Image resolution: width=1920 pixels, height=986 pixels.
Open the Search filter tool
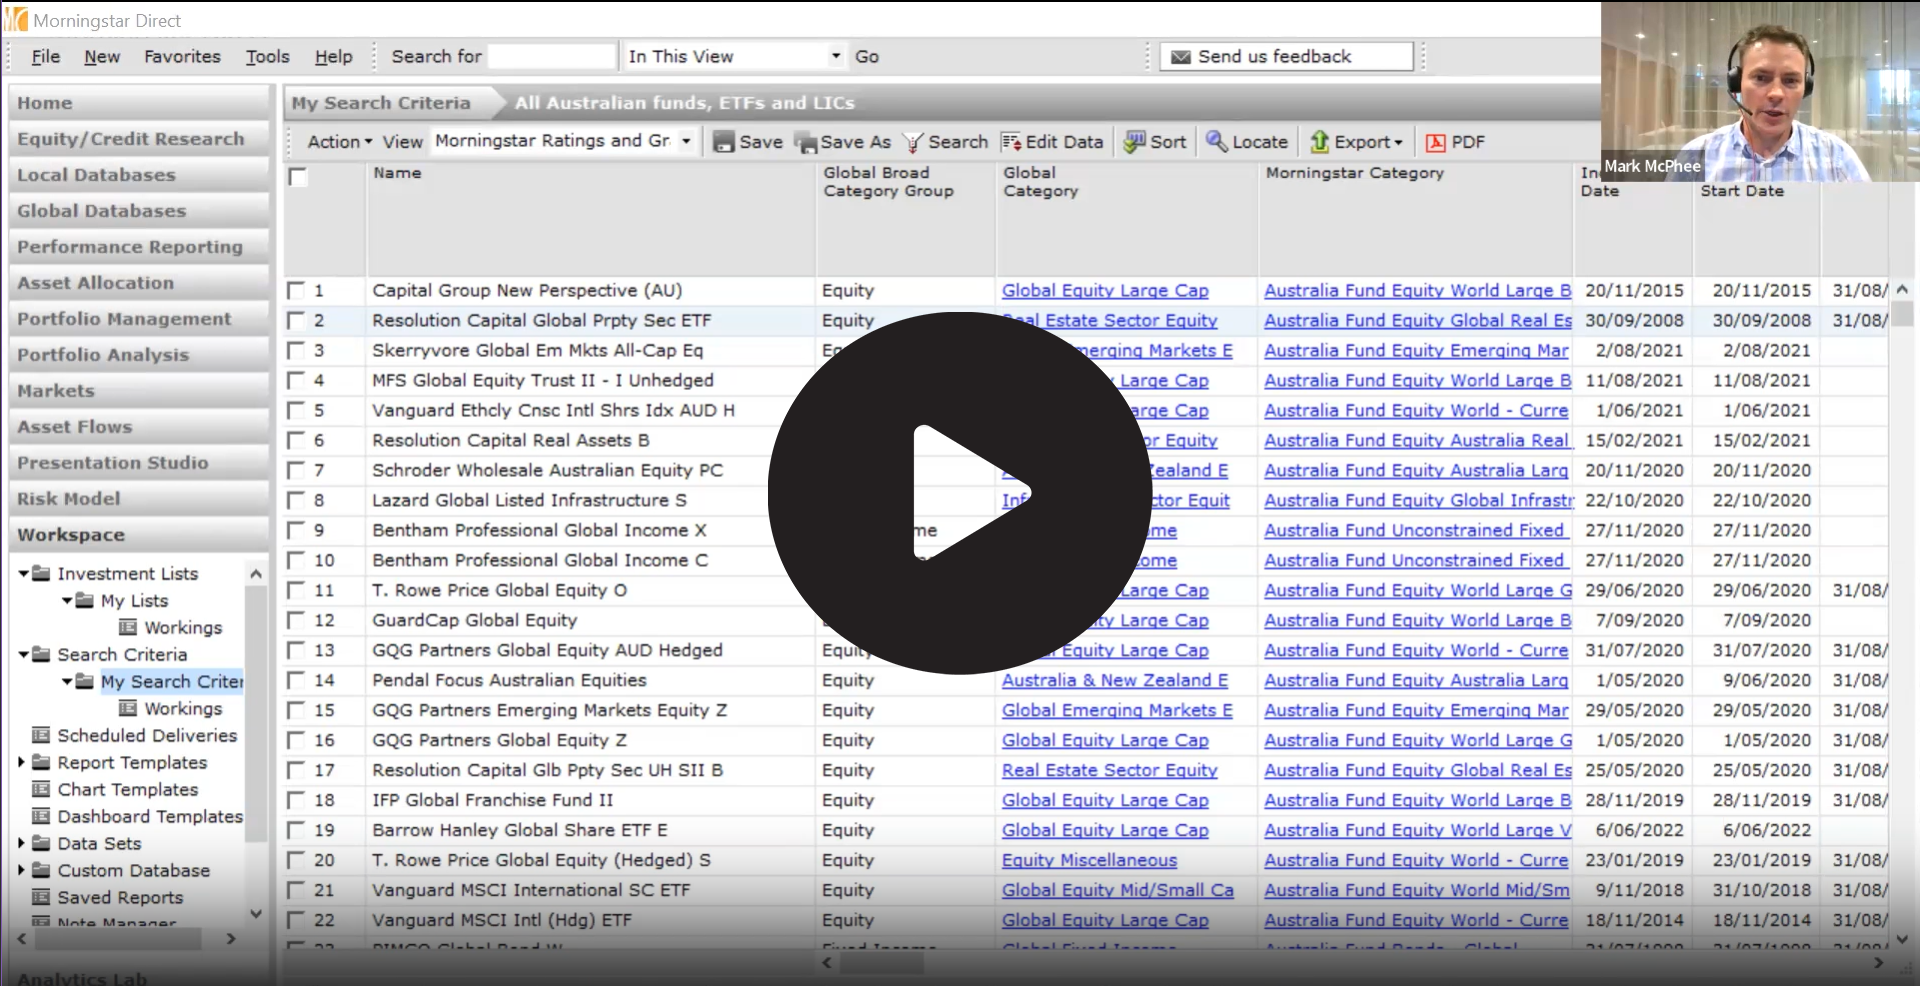[x=945, y=142]
